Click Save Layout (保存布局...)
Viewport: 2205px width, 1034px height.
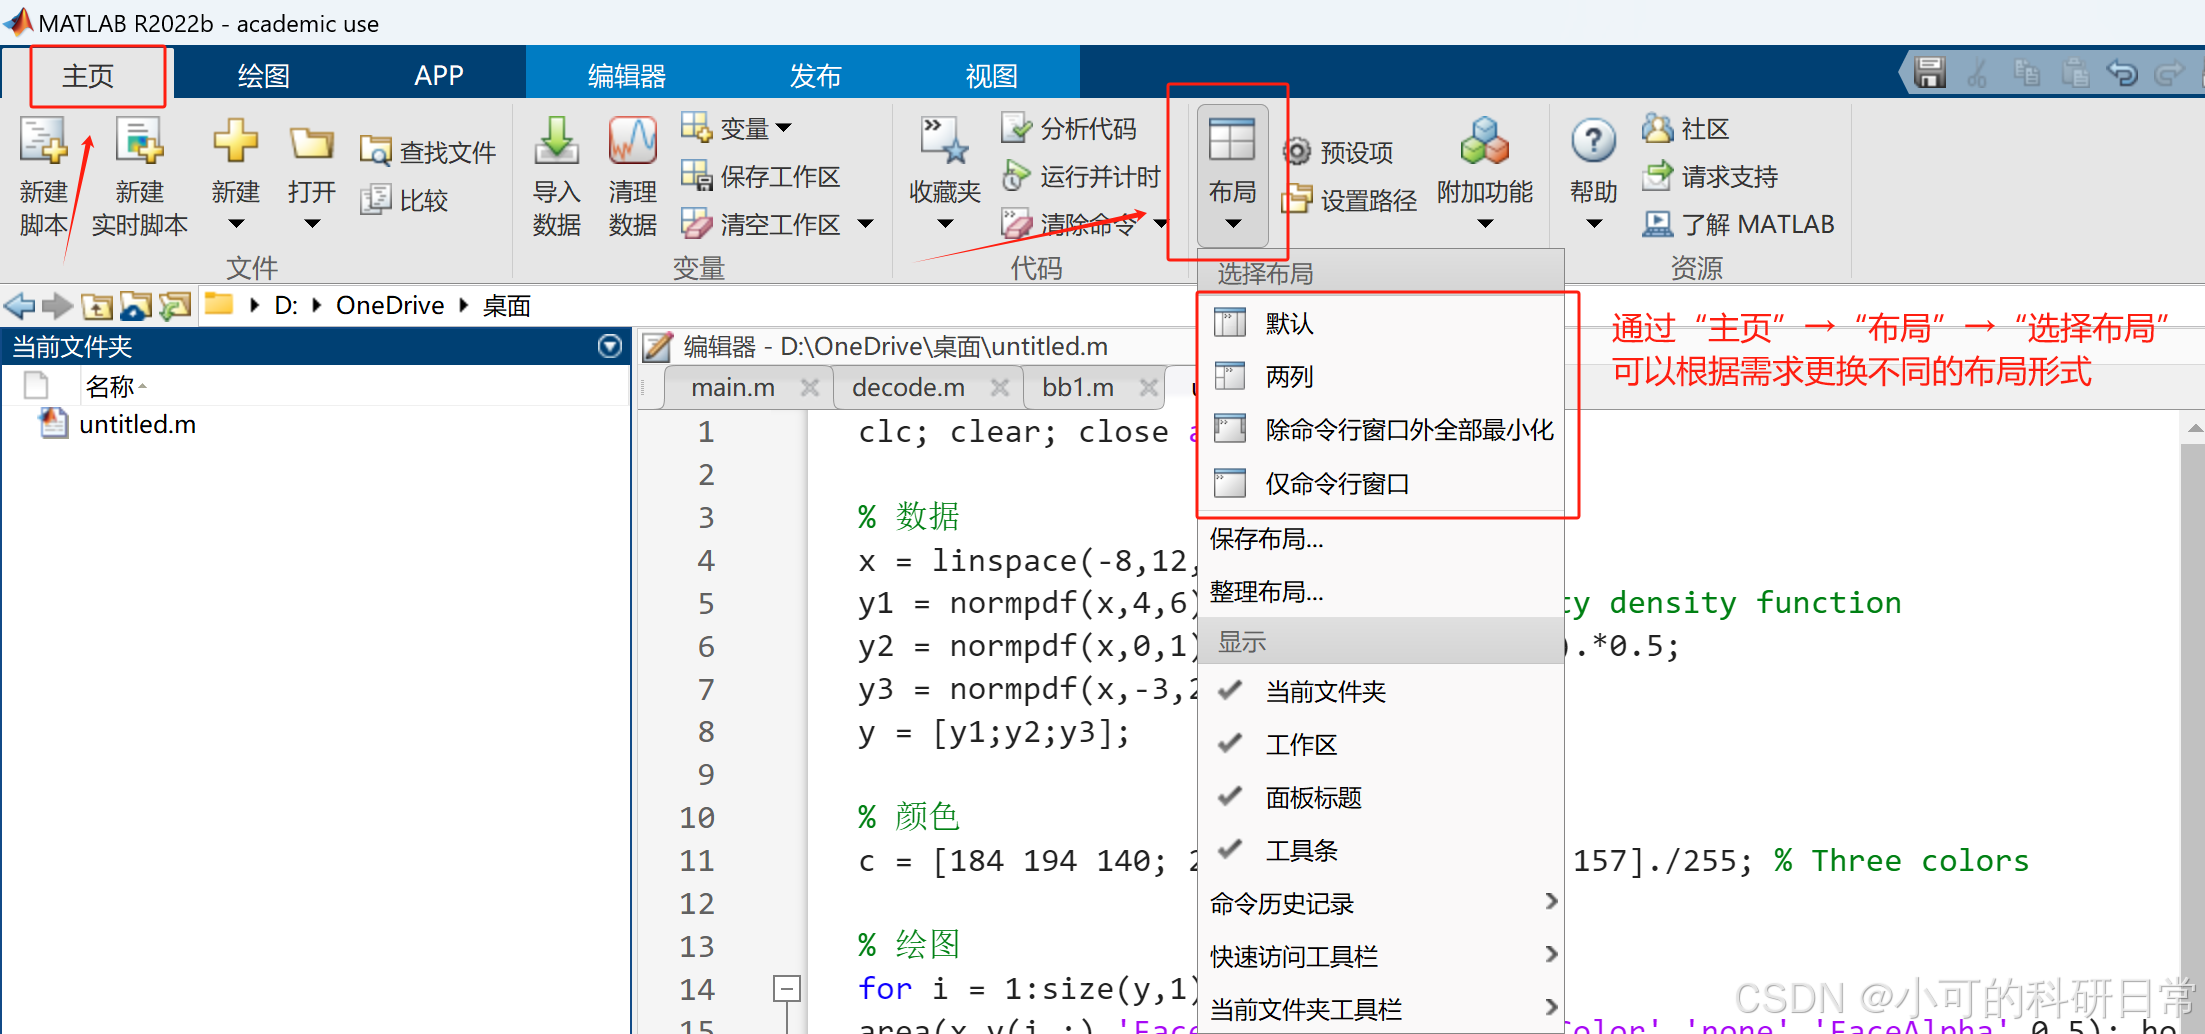click(x=1380, y=539)
